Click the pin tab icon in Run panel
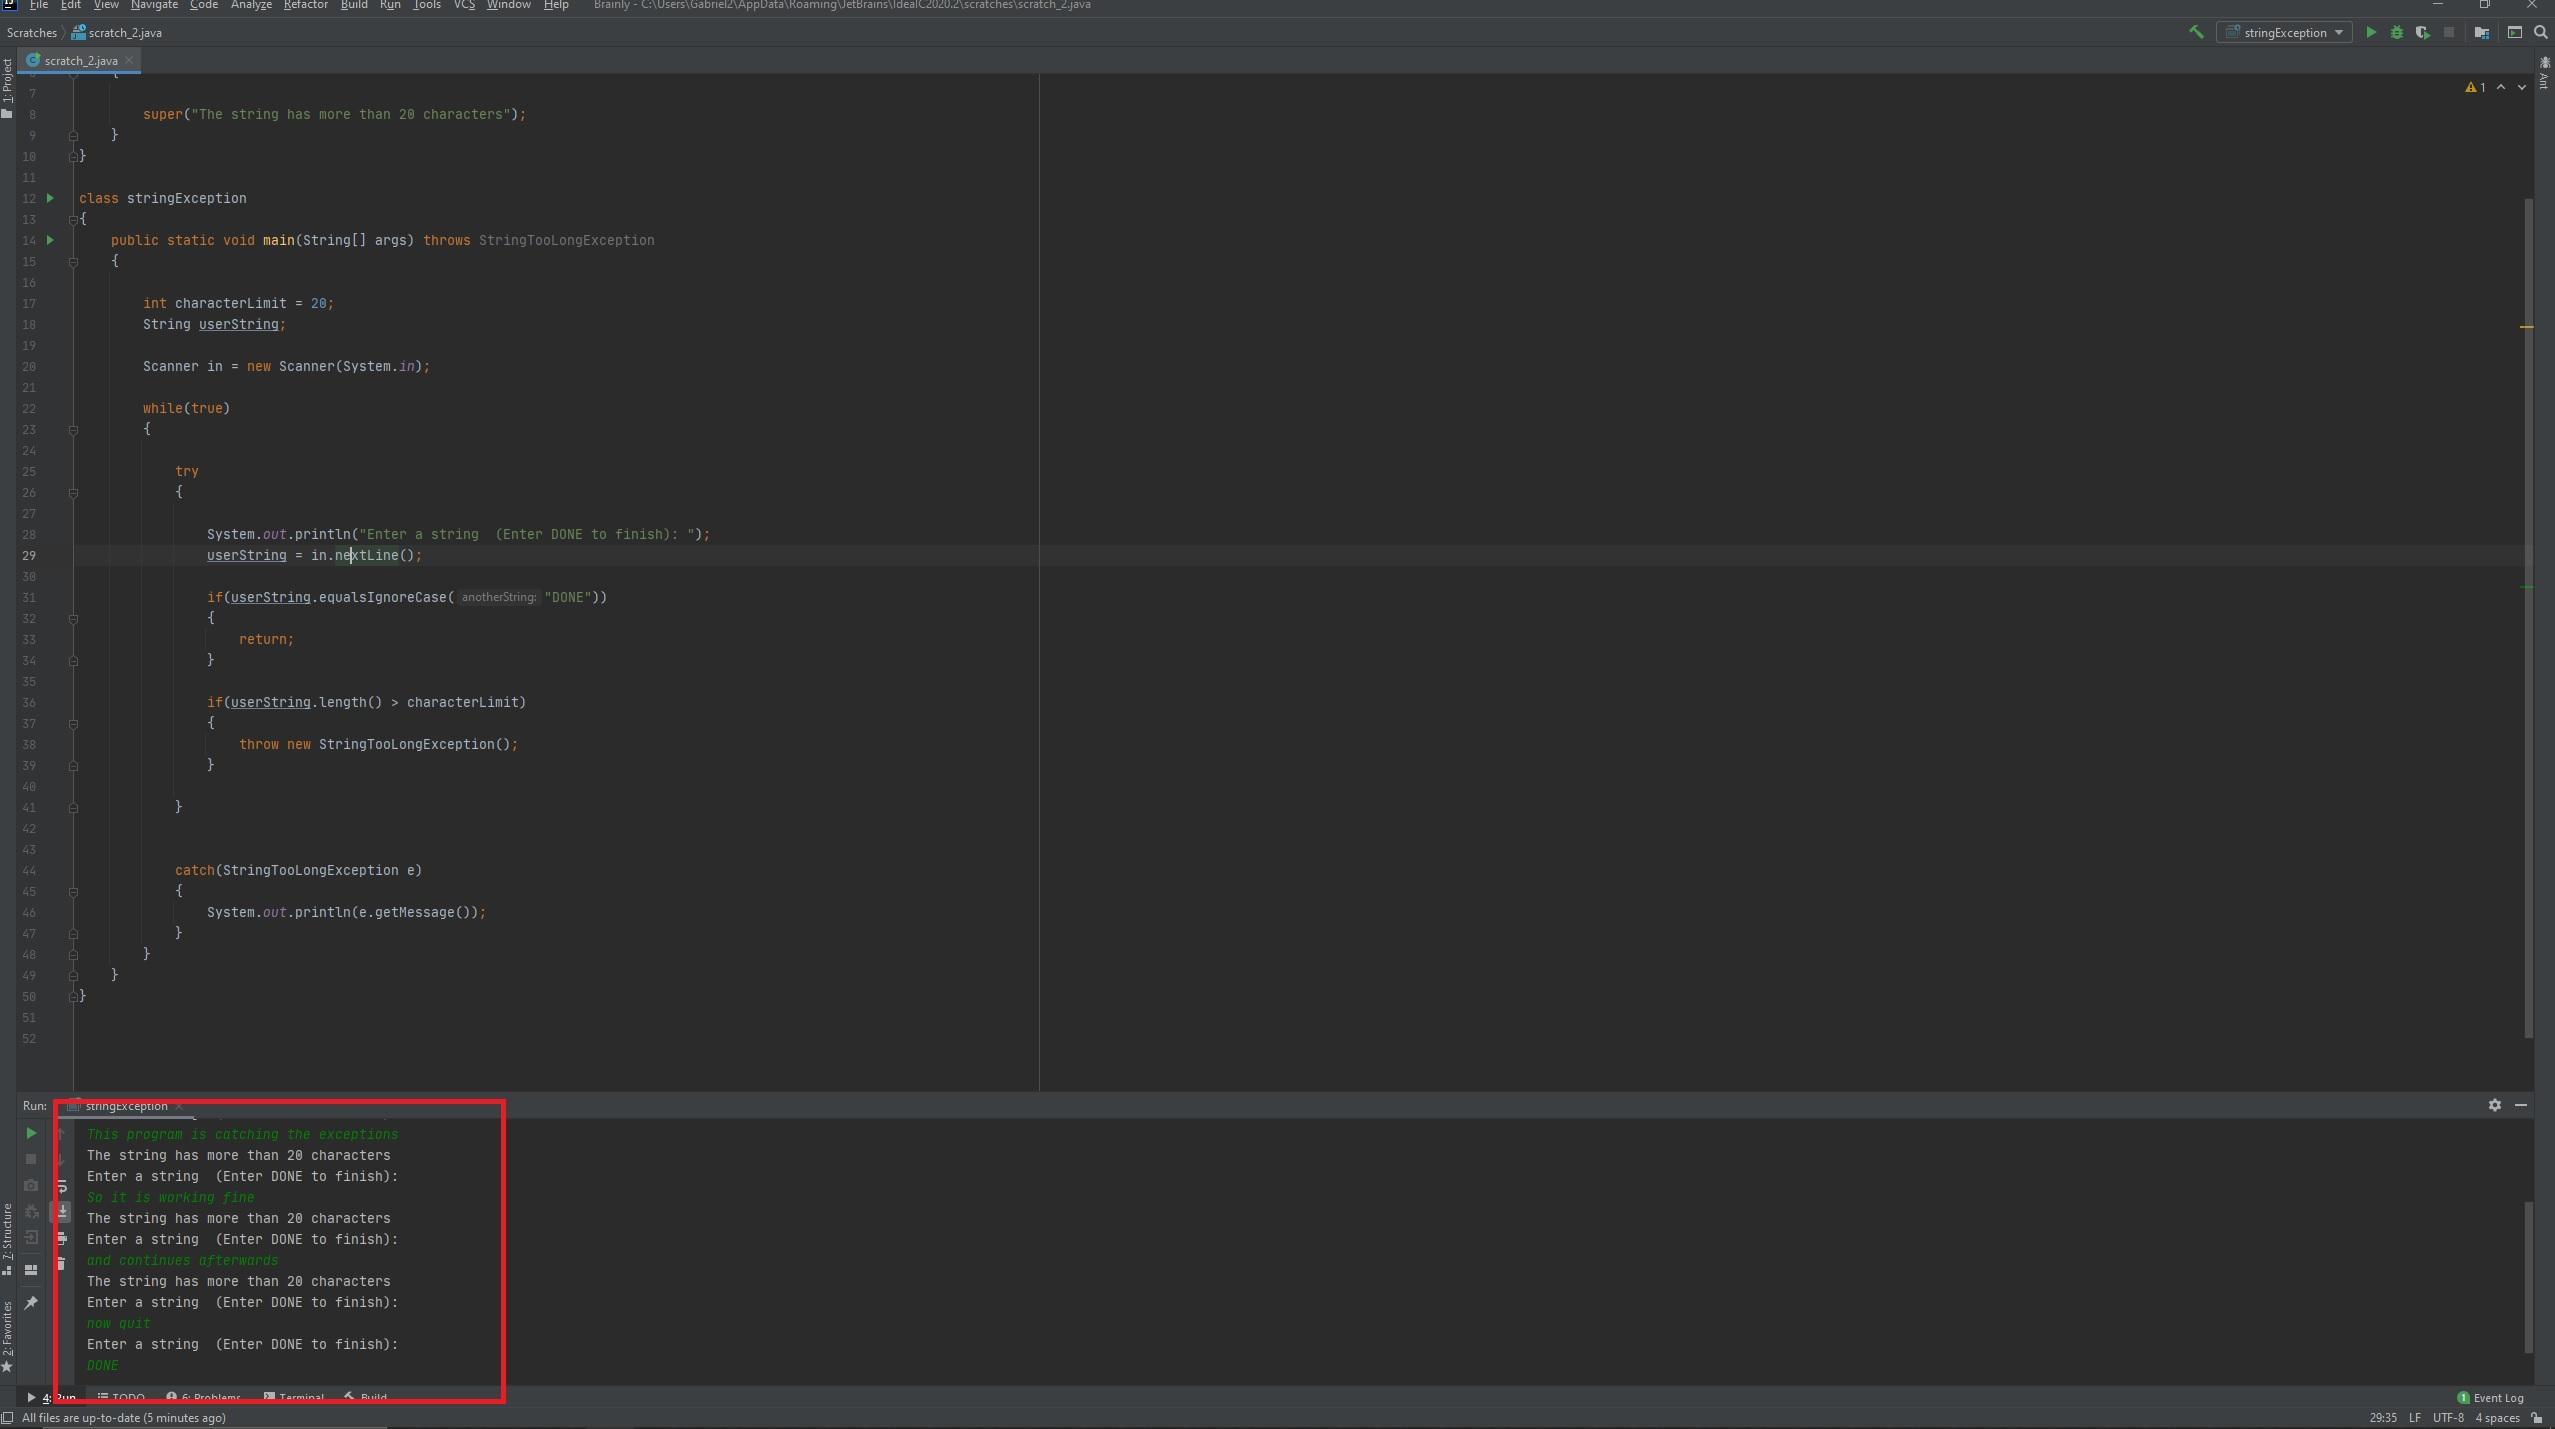 click(x=31, y=1303)
